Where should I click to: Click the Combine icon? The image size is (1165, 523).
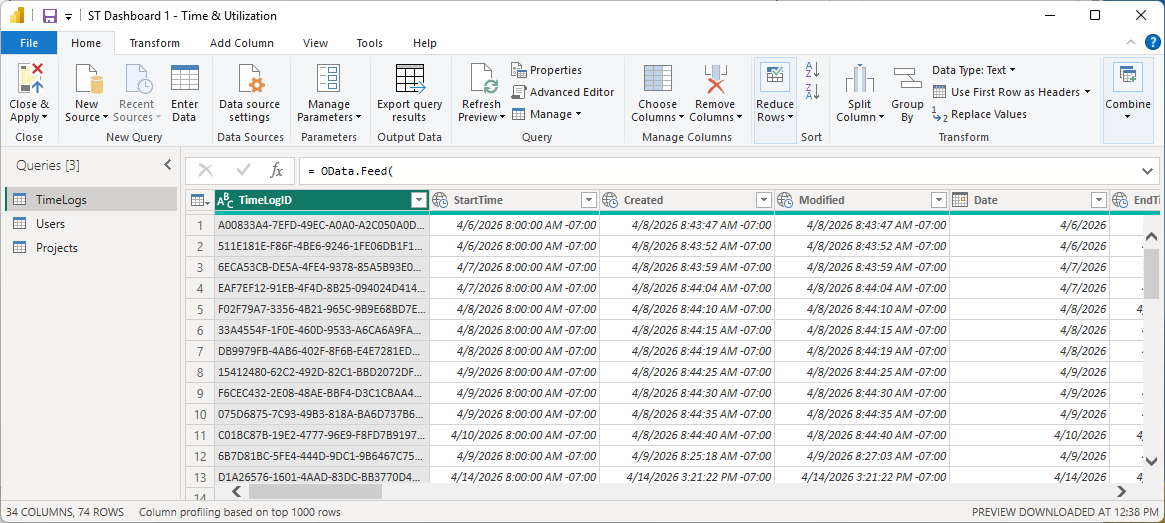(x=1127, y=77)
